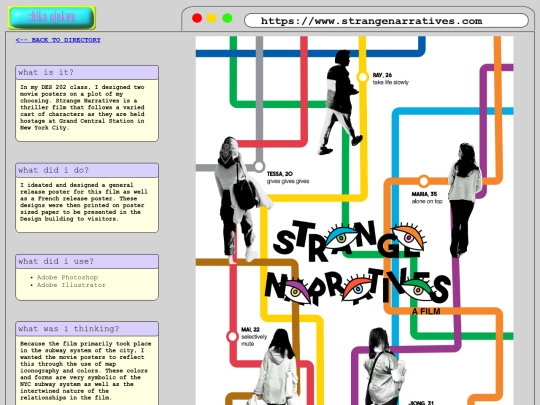540x405 pixels.
Task: Click the French release poster paragraph
Action: (x=84, y=202)
